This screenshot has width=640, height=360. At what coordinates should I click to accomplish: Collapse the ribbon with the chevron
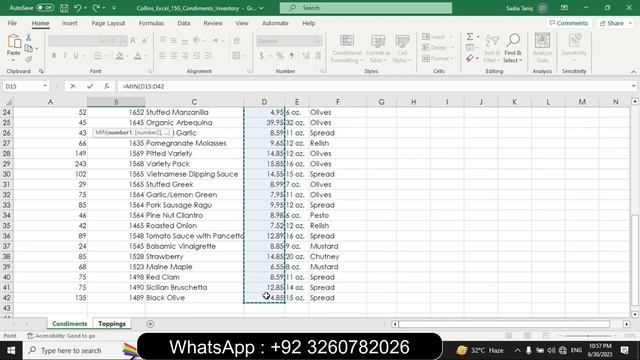click(633, 71)
